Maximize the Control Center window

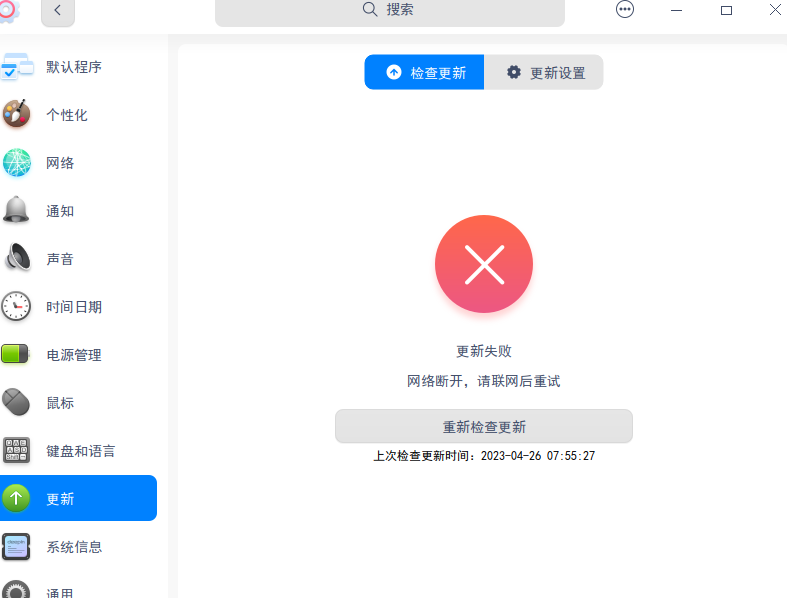click(x=726, y=10)
